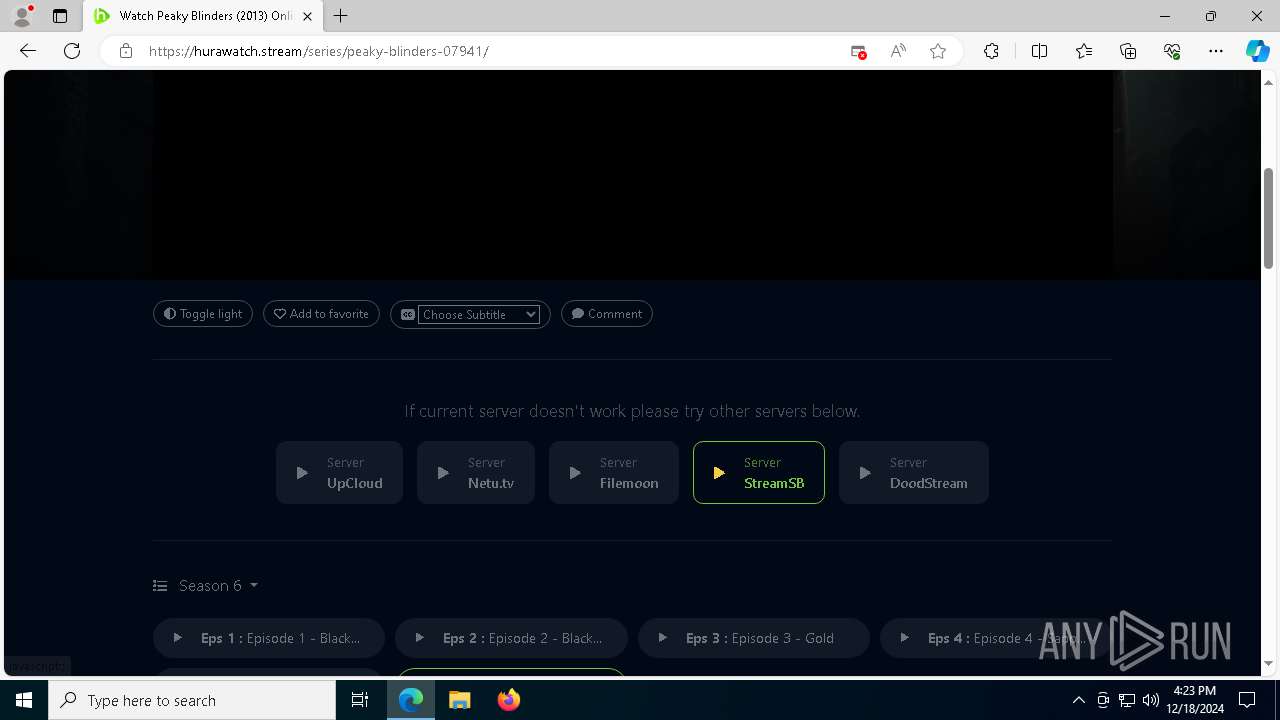Open network settings tray icon
Image resolution: width=1280 pixels, height=720 pixels.
[x=1127, y=700]
